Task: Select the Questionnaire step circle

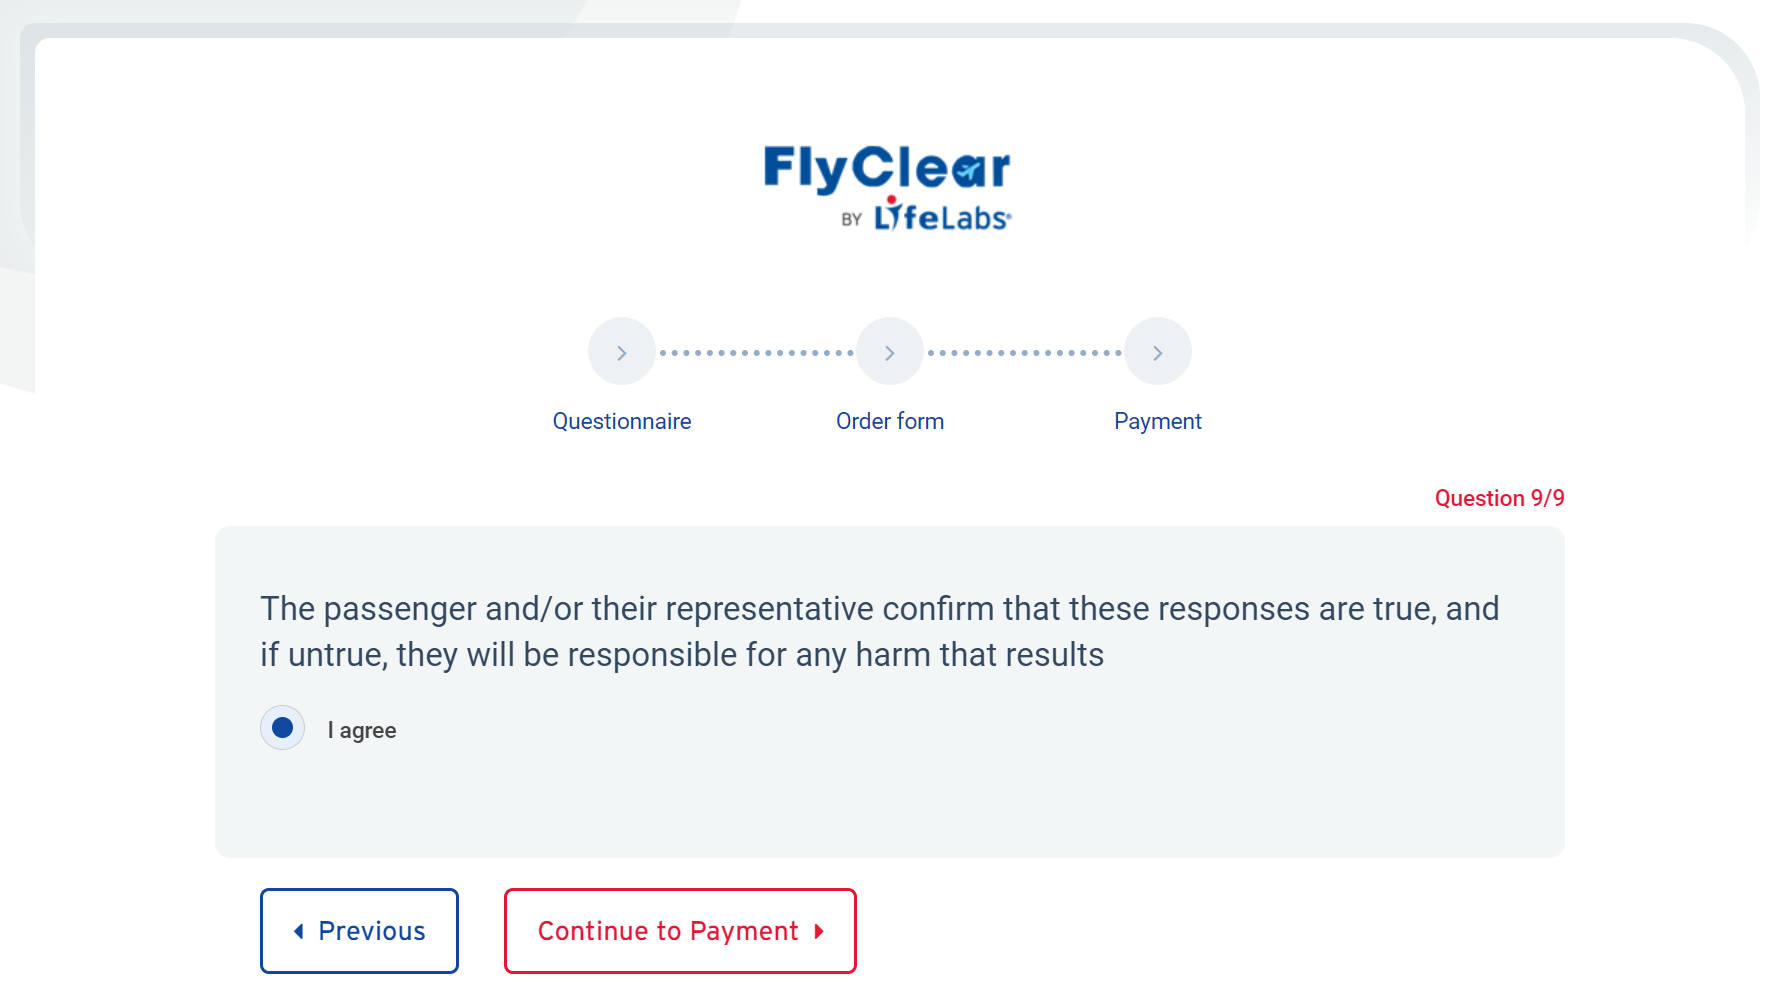Action: (x=621, y=352)
